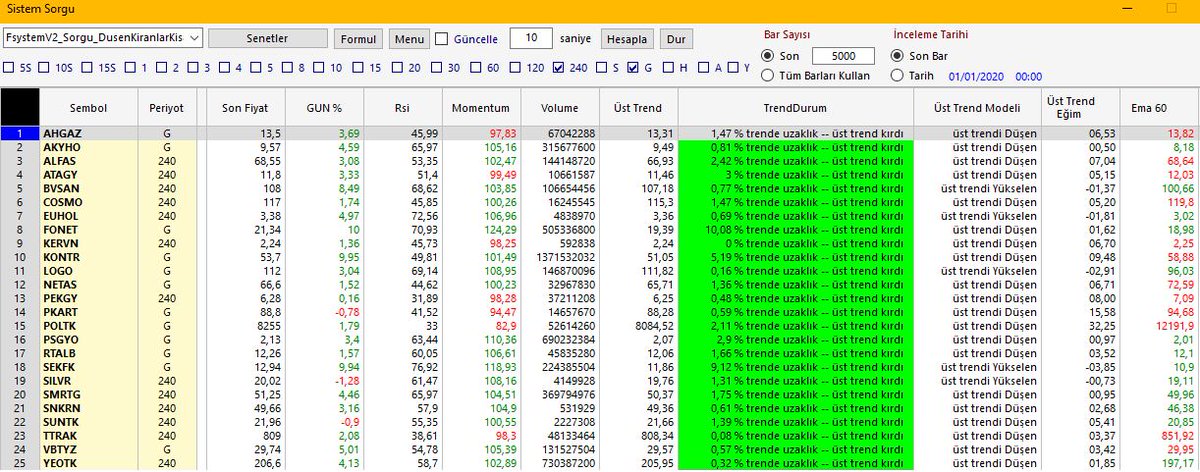
Task: Select the ALFAS symbol cell
Action: (88, 160)
